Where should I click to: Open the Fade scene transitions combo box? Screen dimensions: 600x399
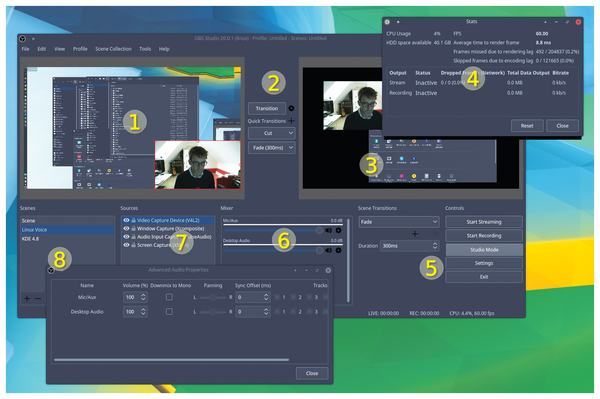pyautogui.click(x=399, y=222)
